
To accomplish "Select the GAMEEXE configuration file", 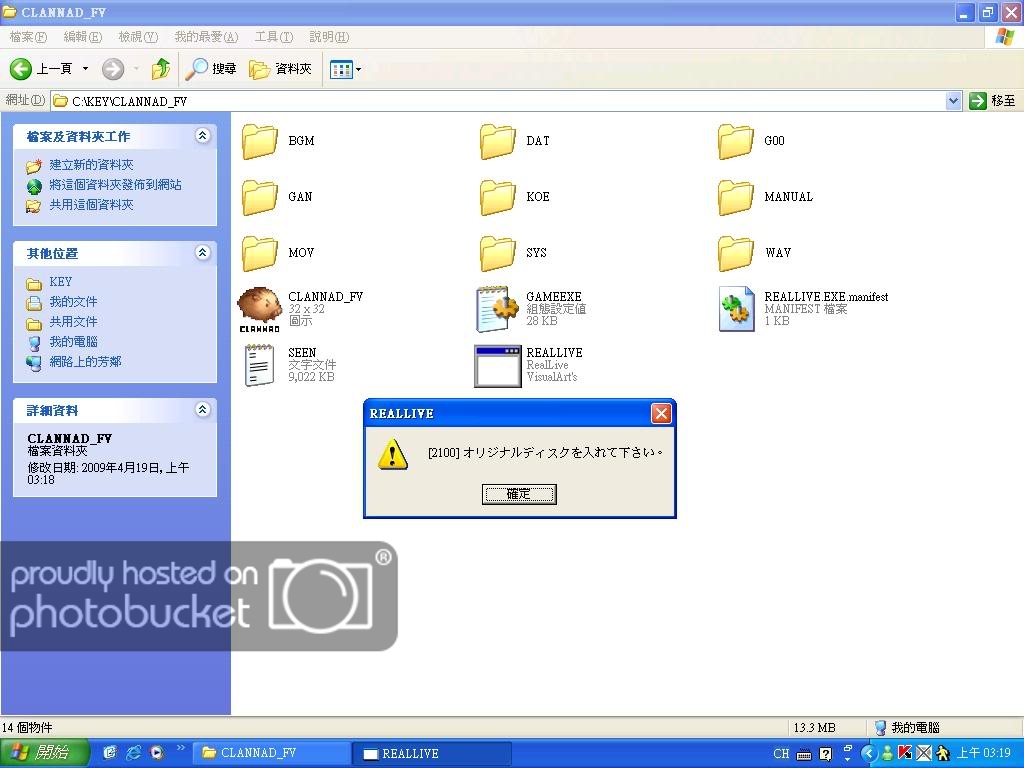I will 530,308.
